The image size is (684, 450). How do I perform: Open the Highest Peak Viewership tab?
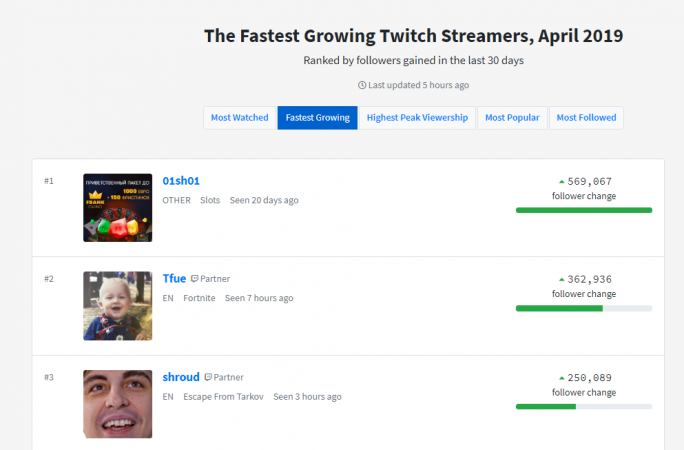417,118
